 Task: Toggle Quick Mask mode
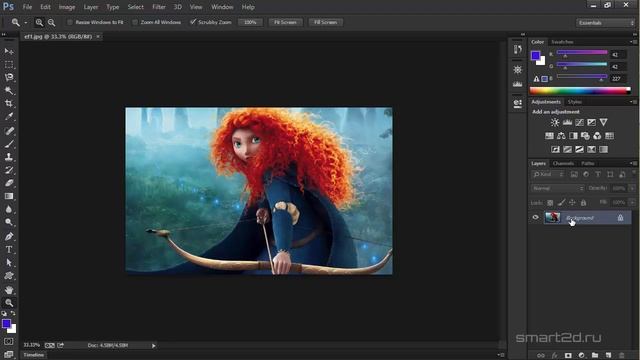point(9,341)
